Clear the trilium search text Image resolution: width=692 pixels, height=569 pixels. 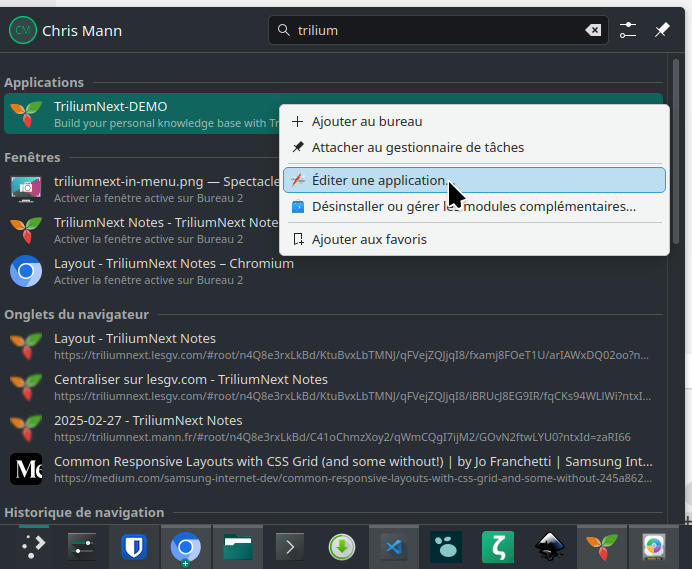[593, 30]
